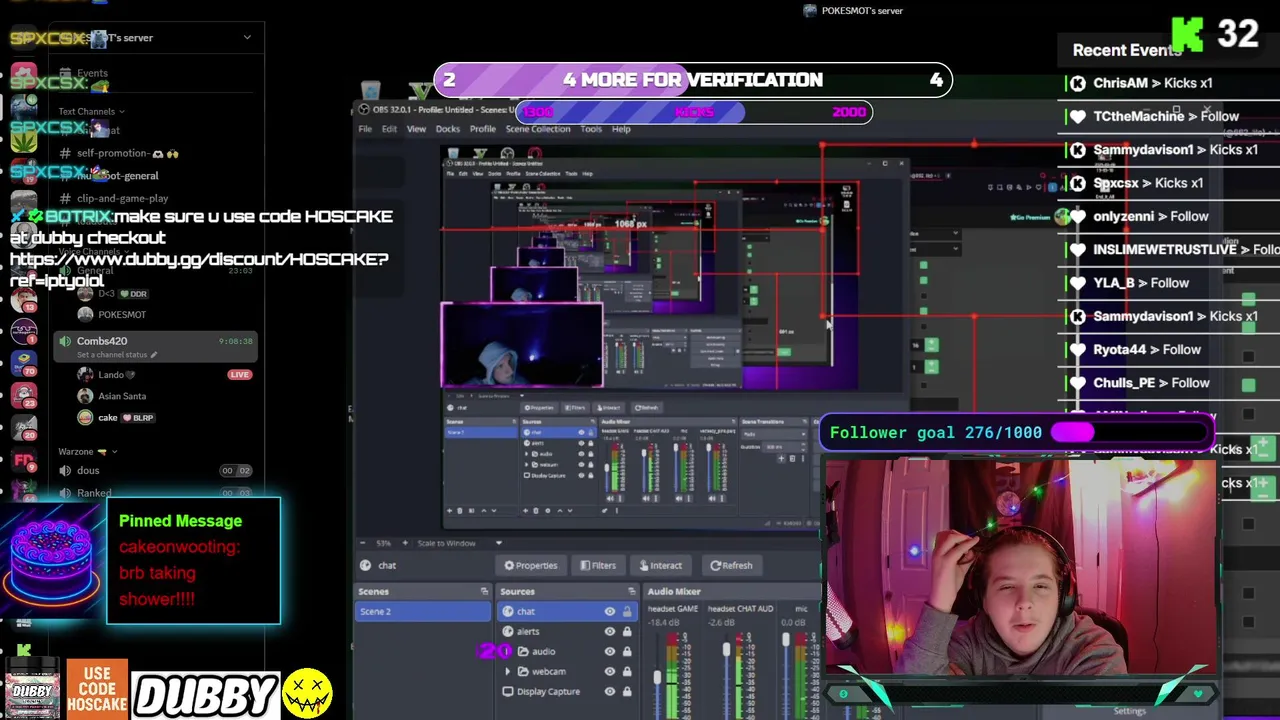
Task: Click Lando's LIVE badge in Discord
Action: point(239,375)
